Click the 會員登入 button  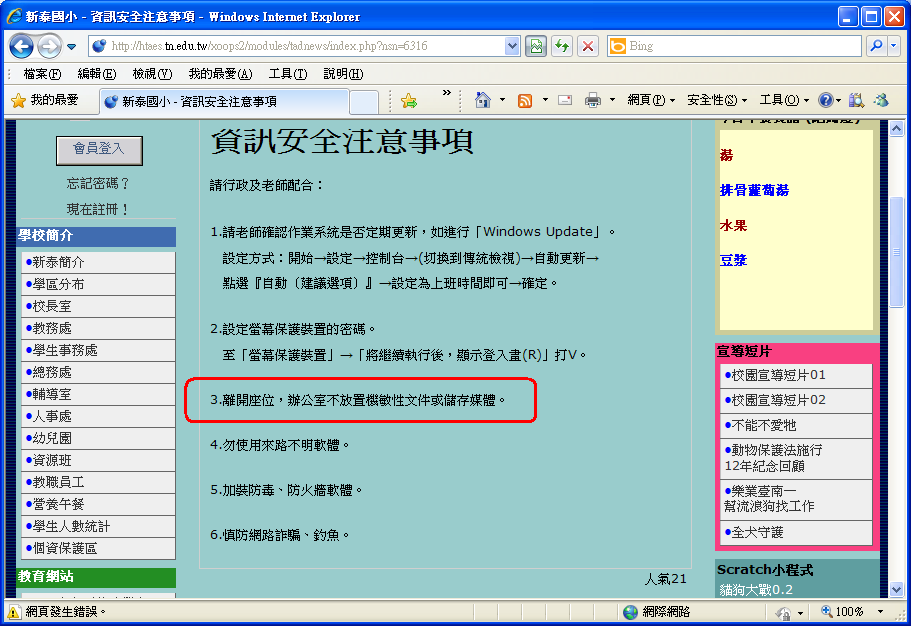point(98,149)
